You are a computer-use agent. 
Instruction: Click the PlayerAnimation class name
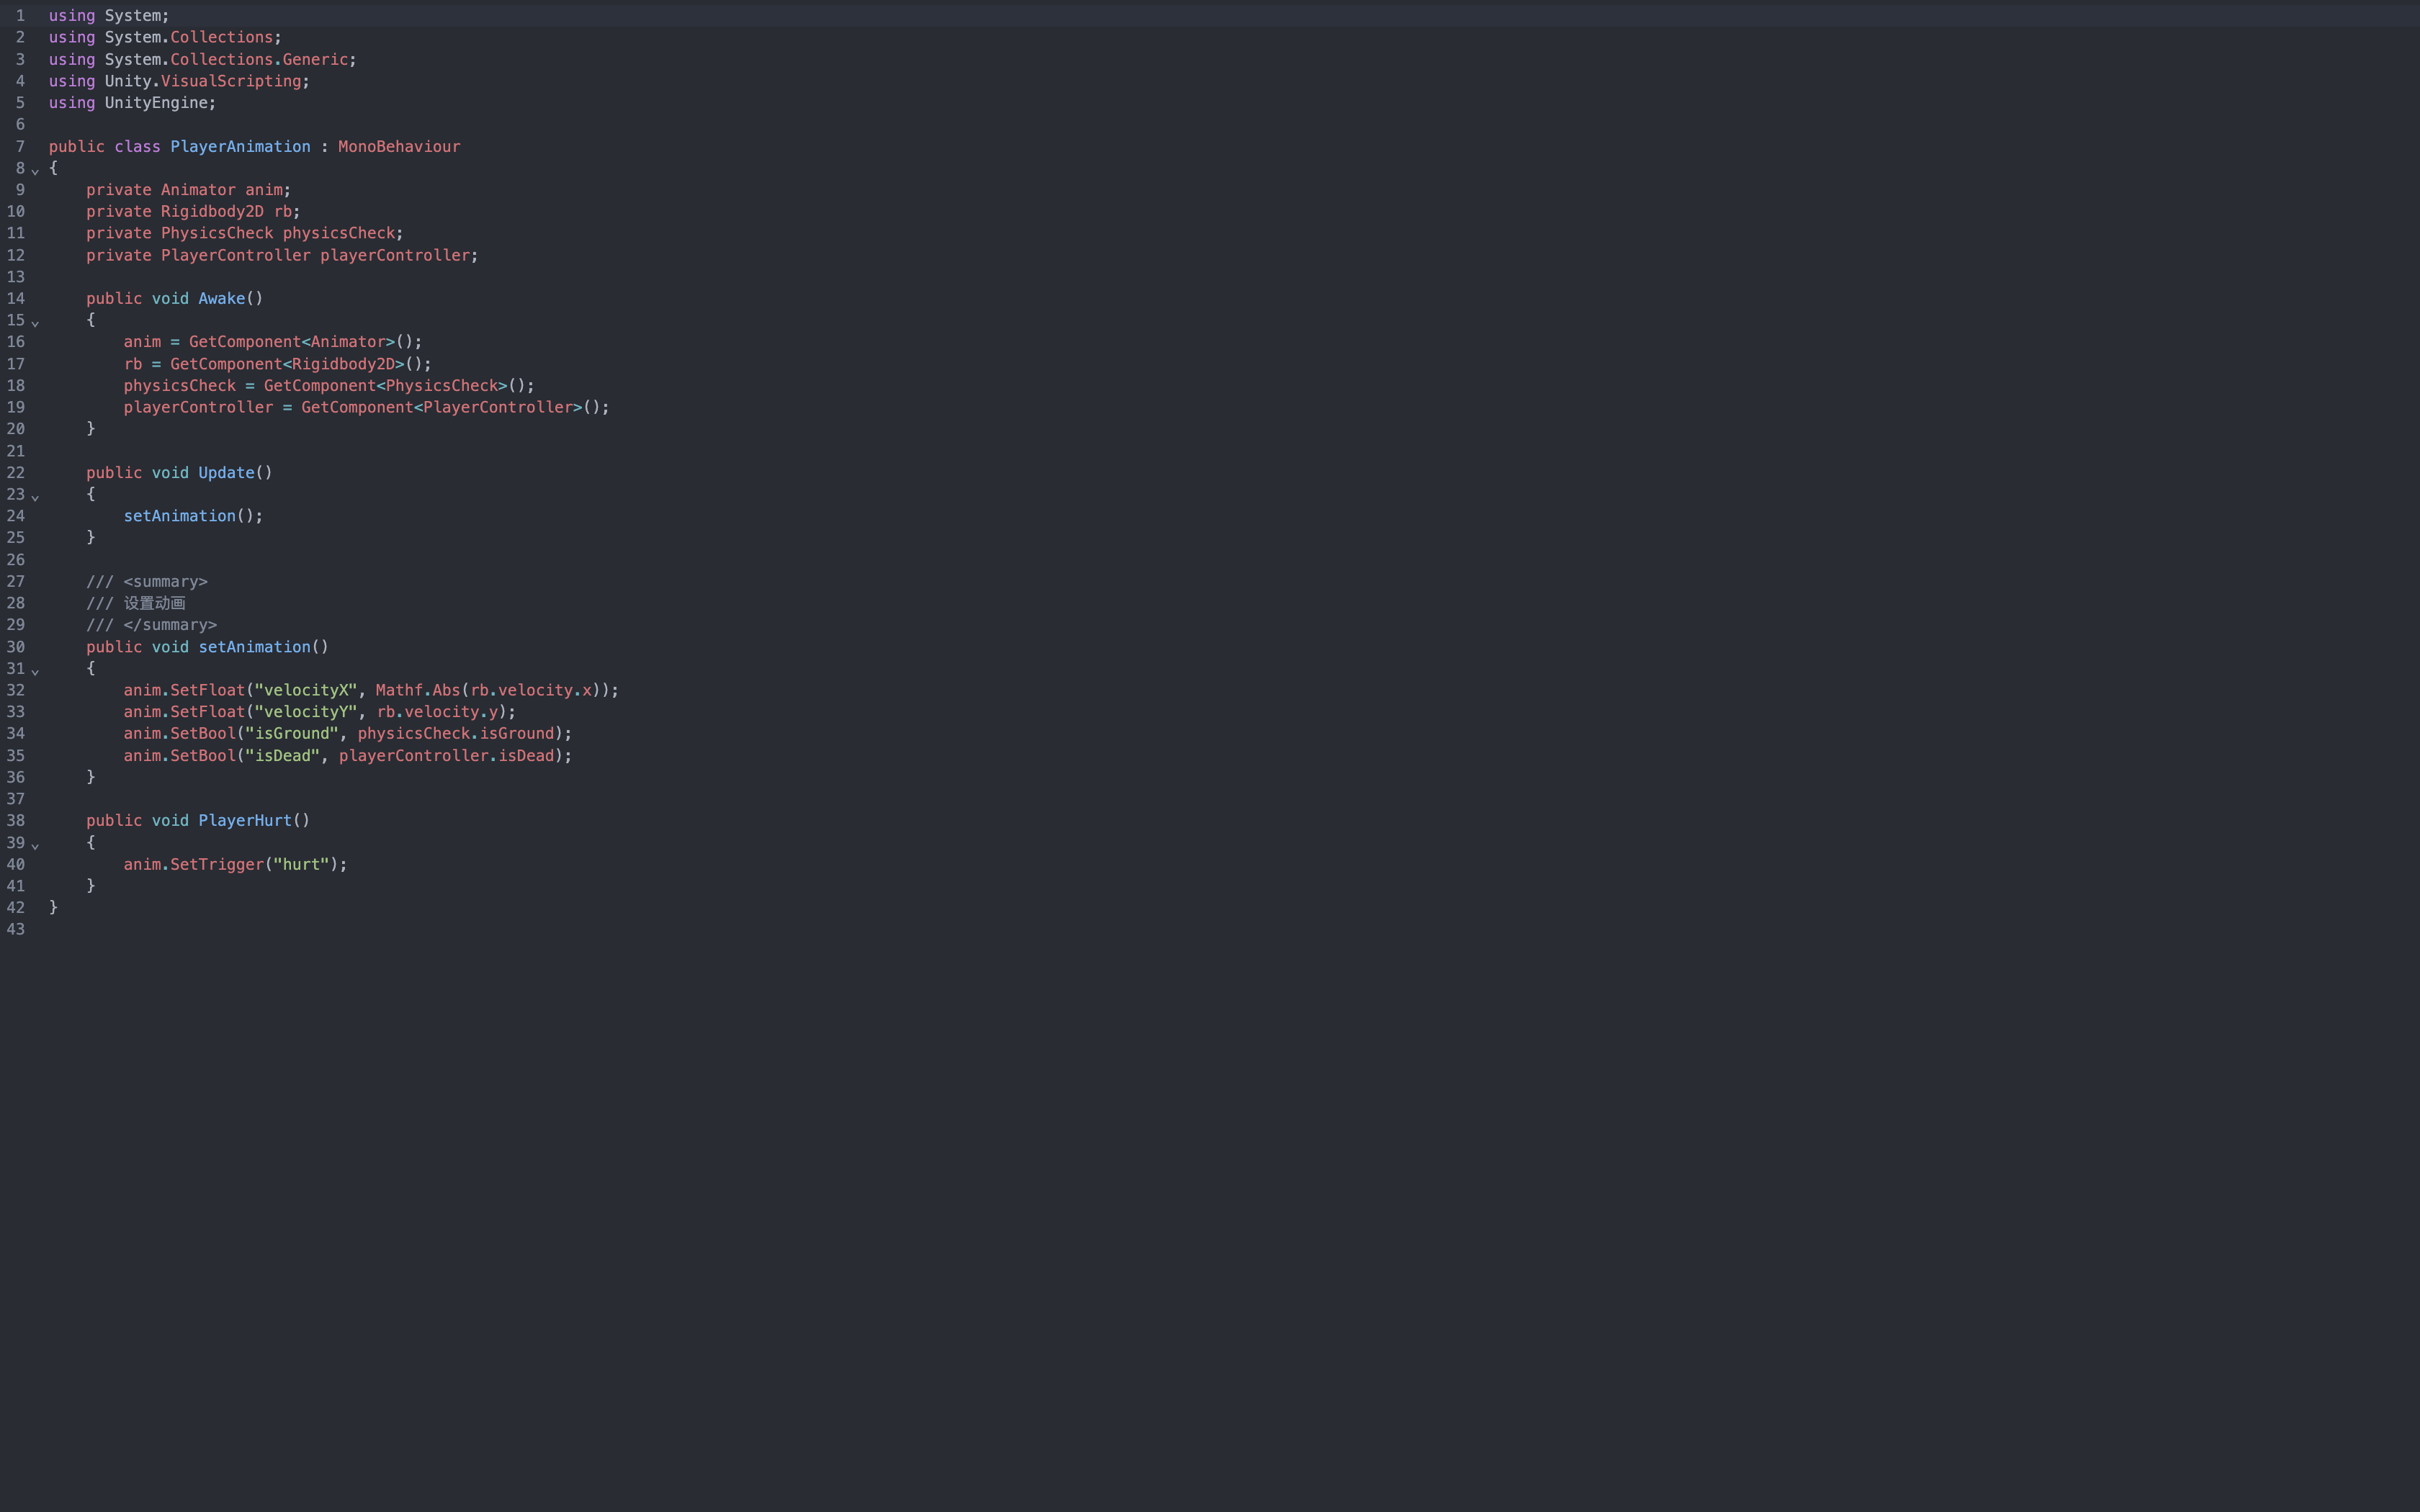click(x=240, y=147)
